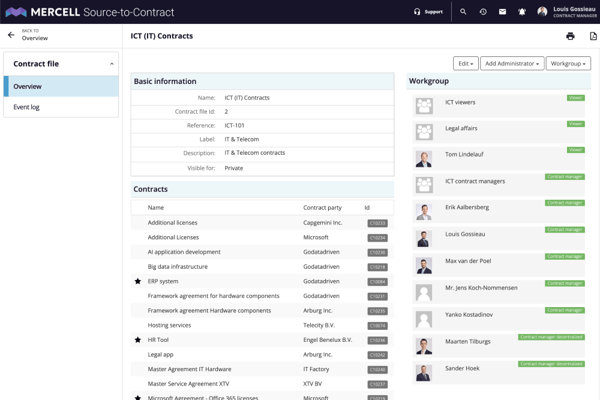Screen dimensions: 600x400
Task: Click the Support headset icon
Action: (x=417, y=12)
